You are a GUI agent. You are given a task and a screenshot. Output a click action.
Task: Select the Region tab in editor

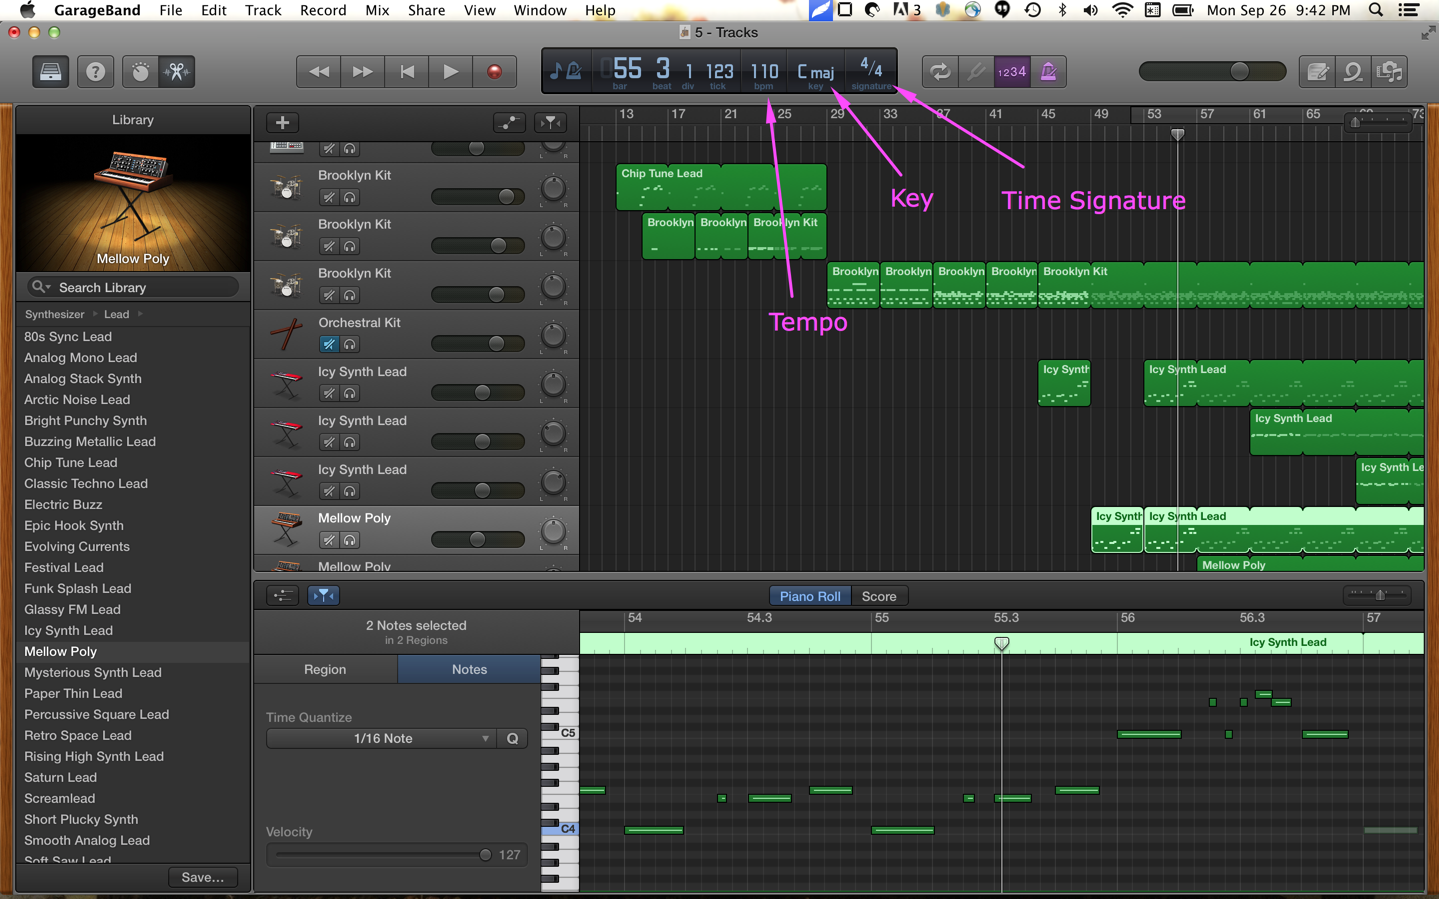325,669
